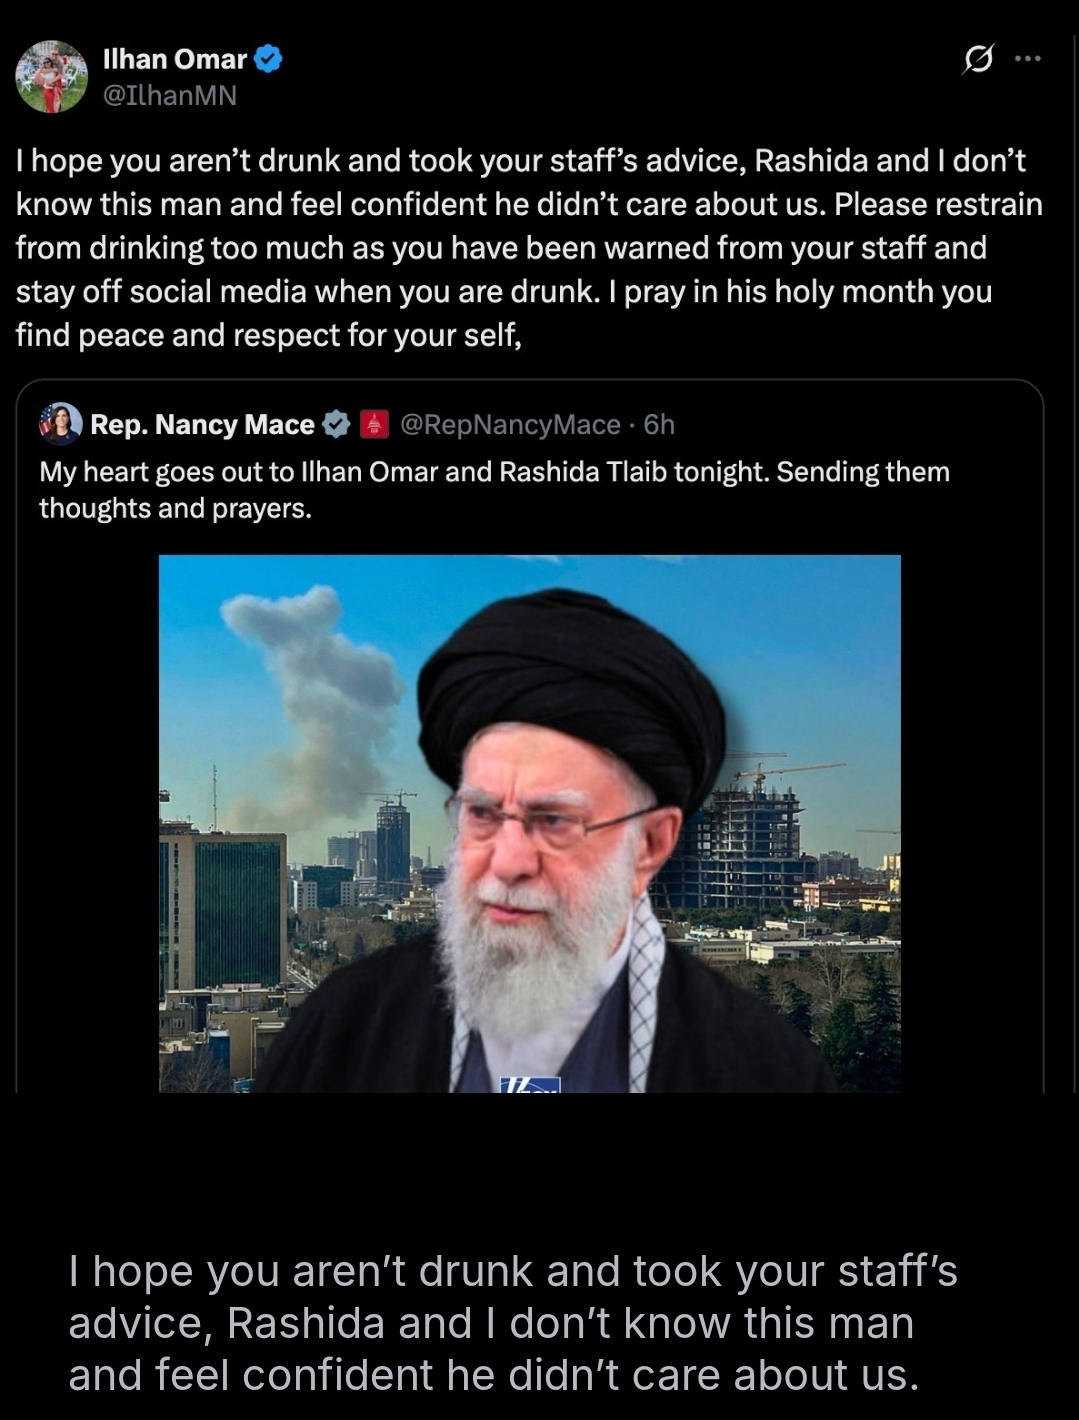
Task: Click the main post text beginning 'I hope you aren't drunk'
Action: 529,248
